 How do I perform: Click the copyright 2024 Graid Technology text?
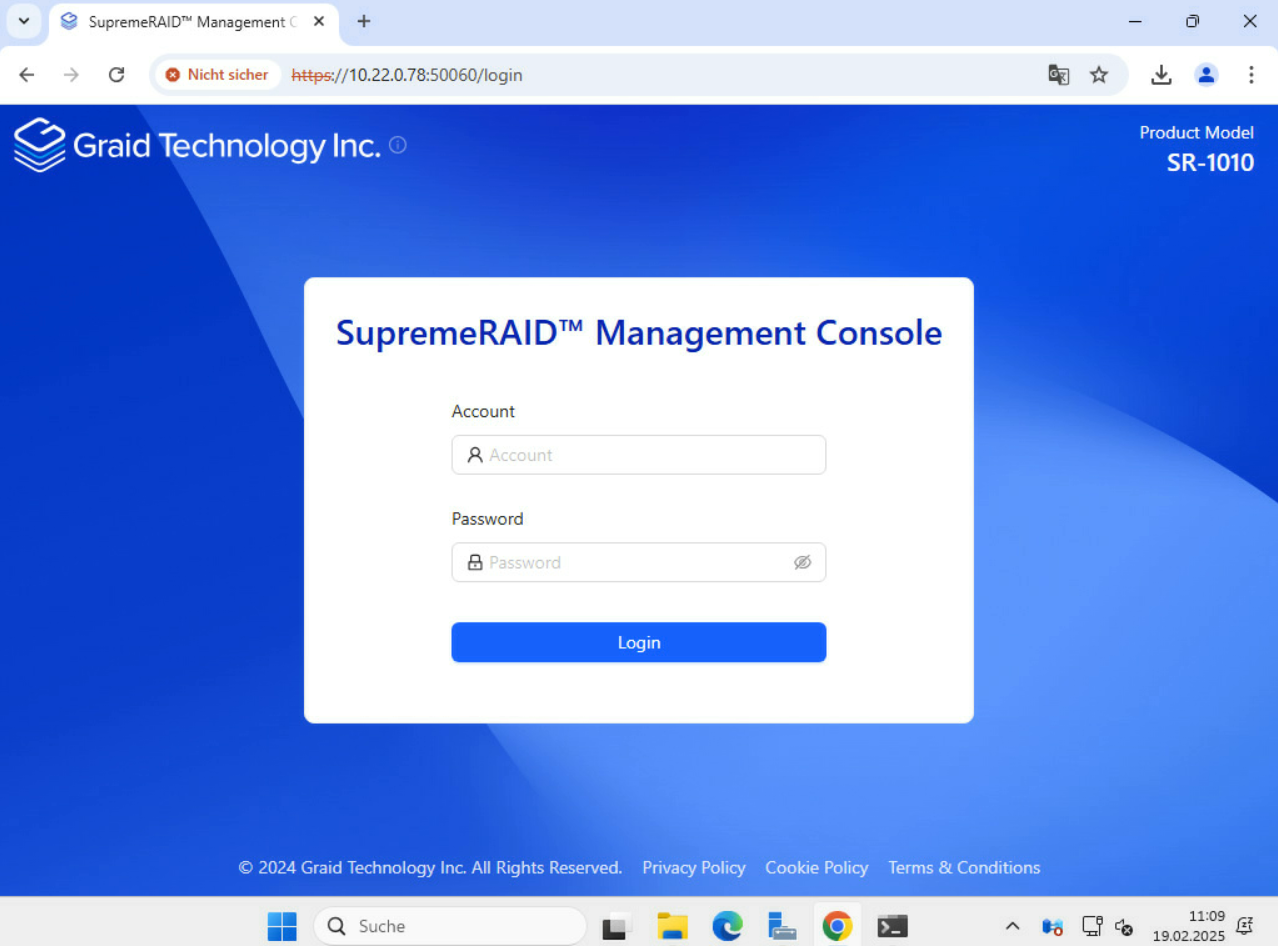(x=430, y=868)
